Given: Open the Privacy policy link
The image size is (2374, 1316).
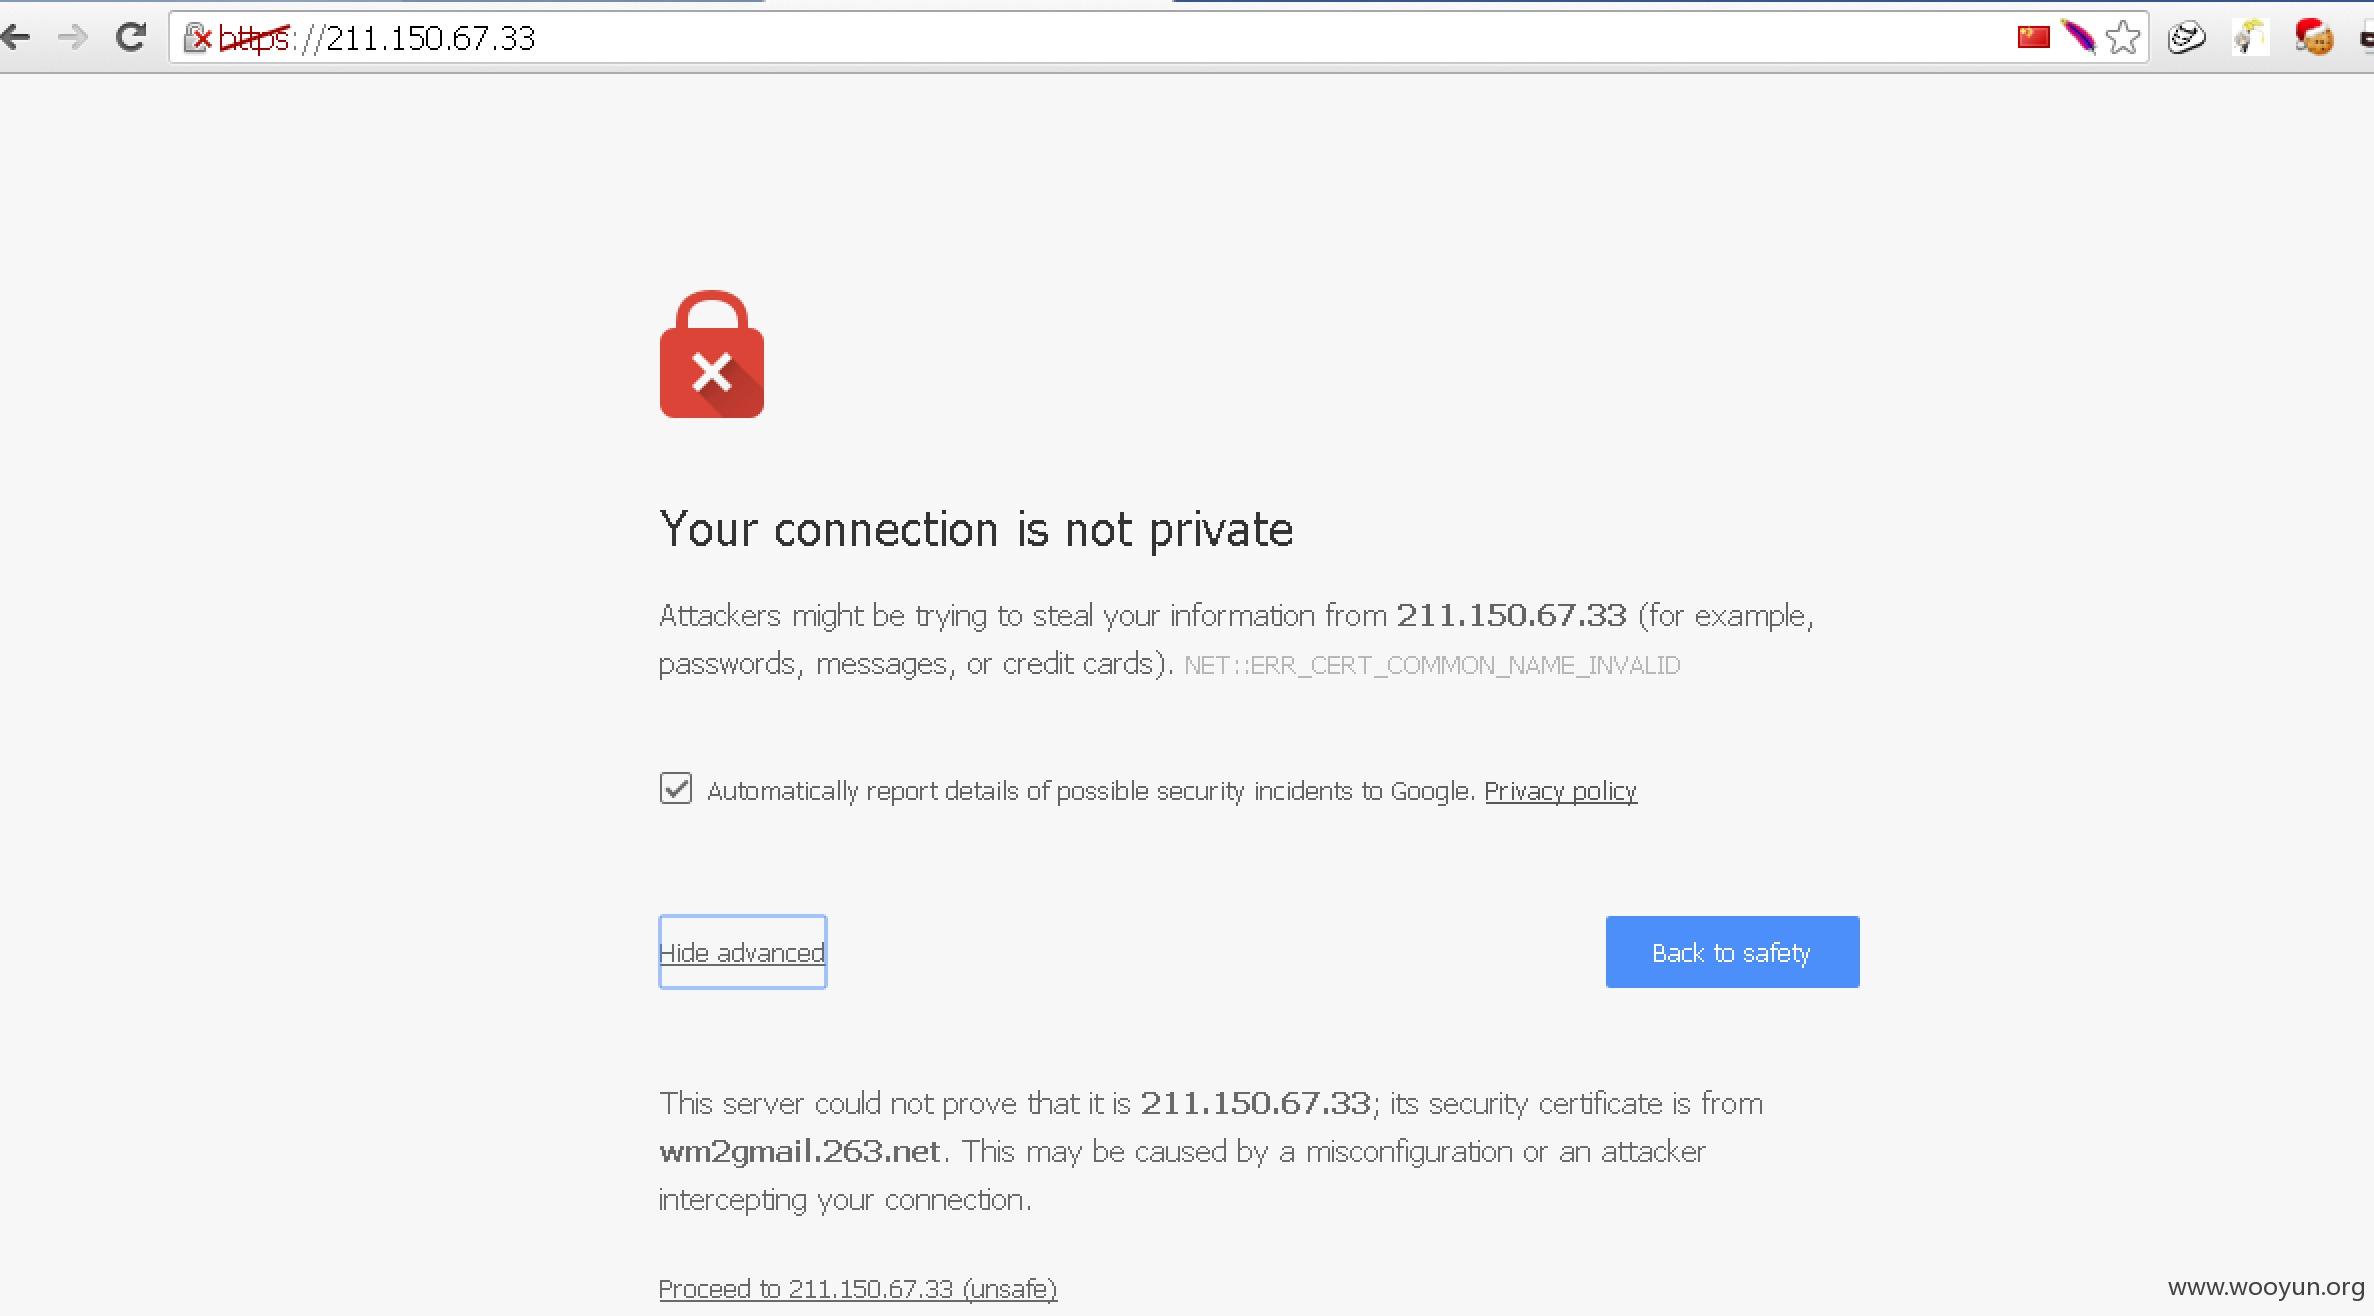Looking at the screenshot, I should pyautogui.click(x=1560, y=791).
